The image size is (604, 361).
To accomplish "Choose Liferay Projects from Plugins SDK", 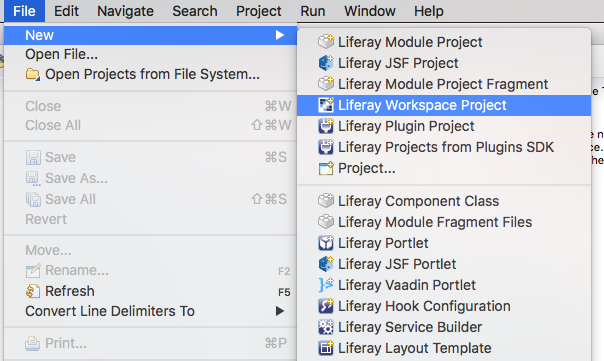I will pyautogui.click(x=444, y=147).
